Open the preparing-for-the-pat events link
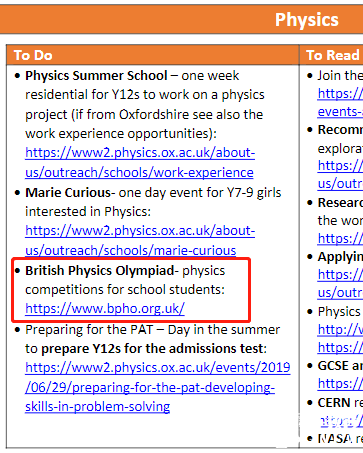363x453 pixels. (x=158, y=387)
